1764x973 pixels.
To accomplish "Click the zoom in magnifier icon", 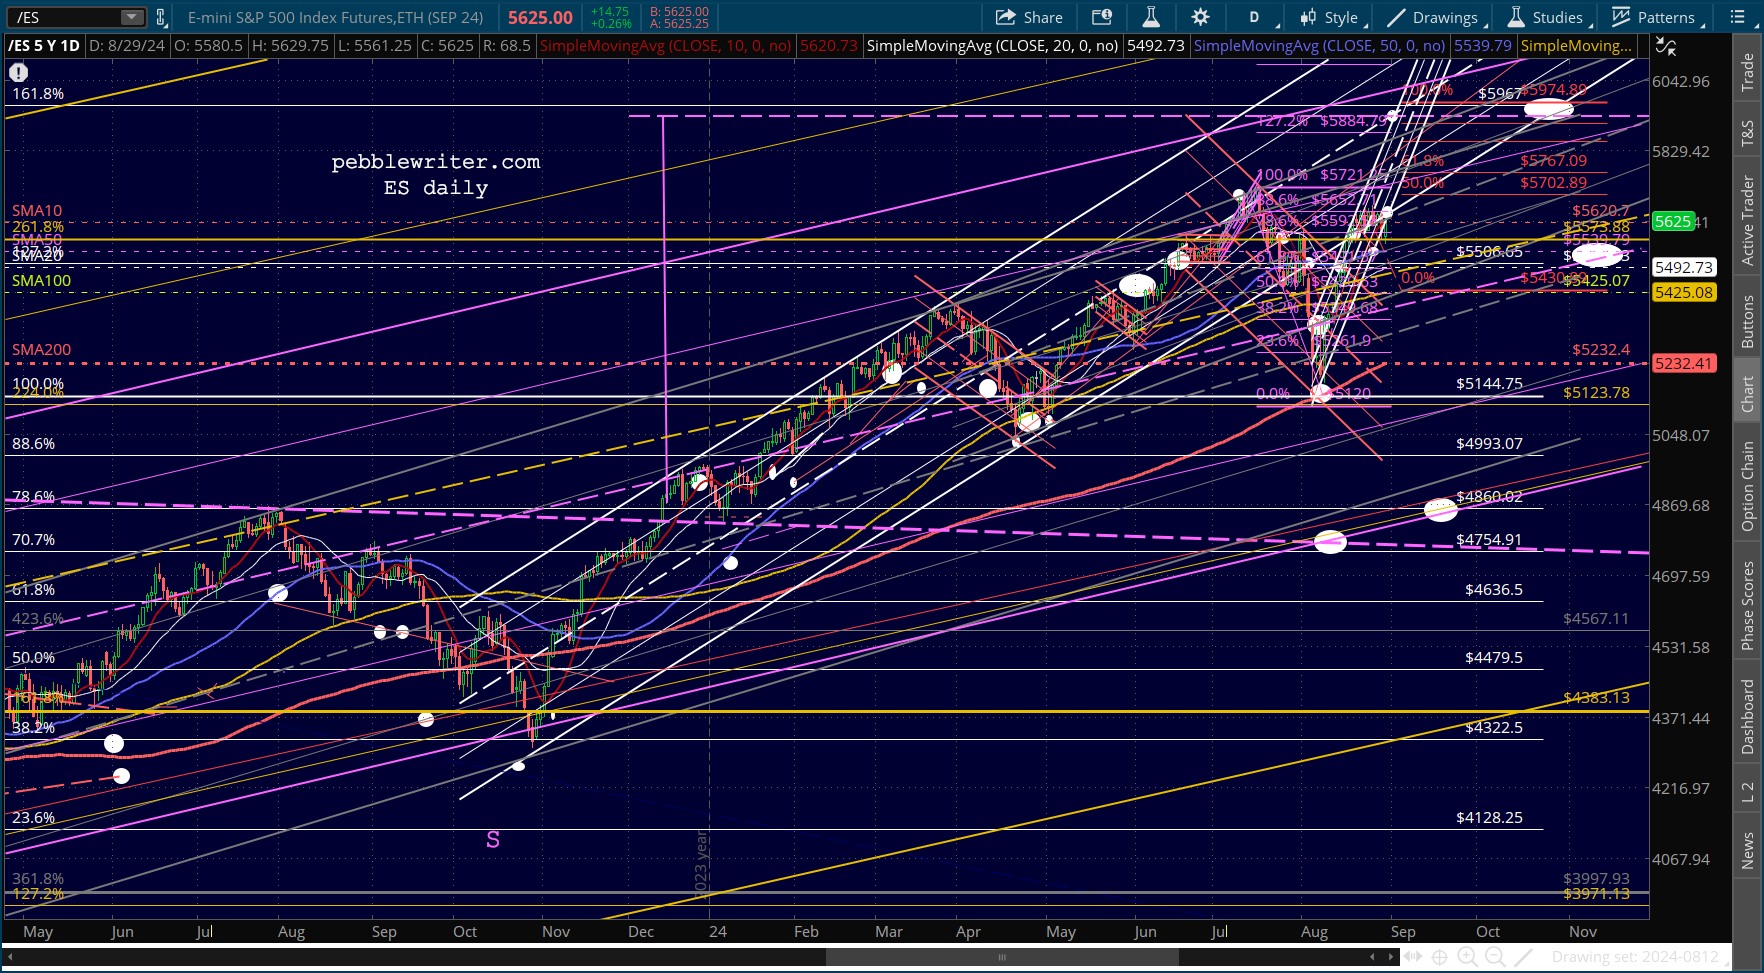I will (x=1468, y=957).
